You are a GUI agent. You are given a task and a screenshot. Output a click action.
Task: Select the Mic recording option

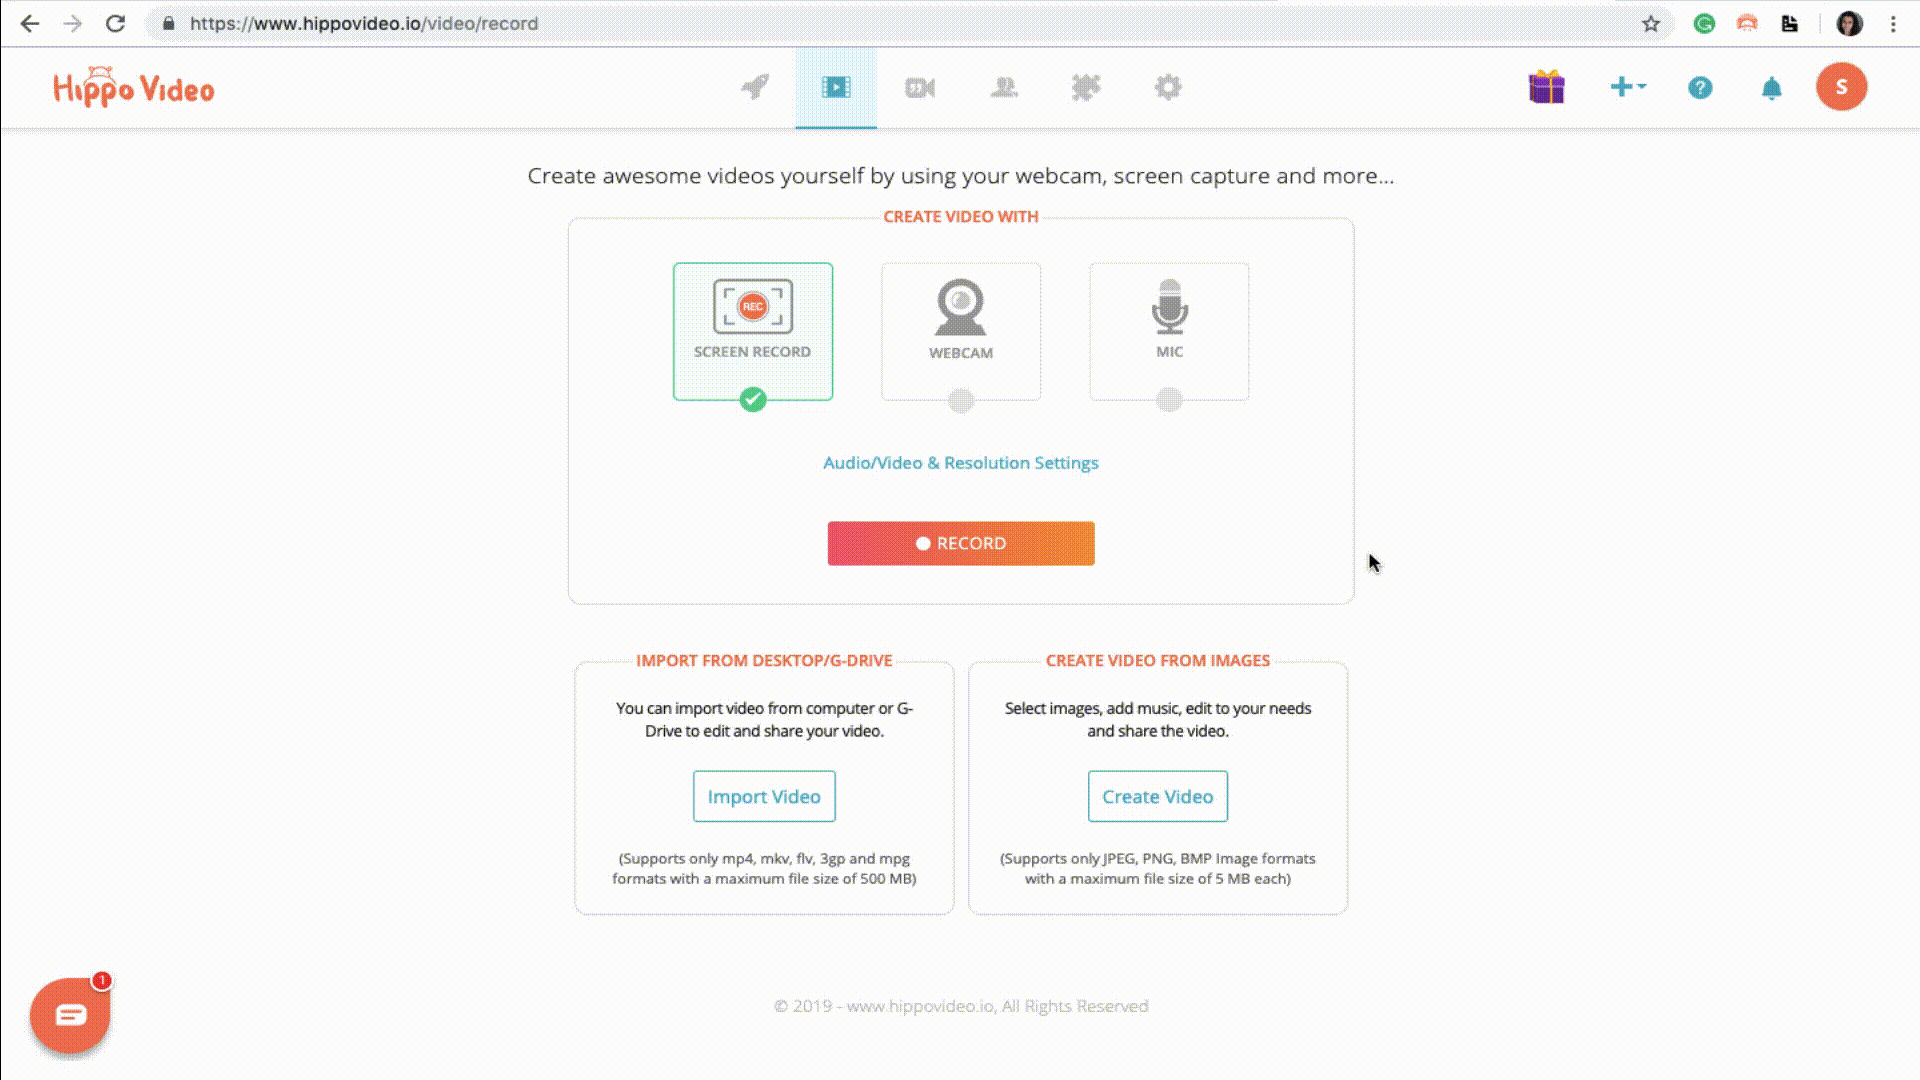click(1168, 331)
